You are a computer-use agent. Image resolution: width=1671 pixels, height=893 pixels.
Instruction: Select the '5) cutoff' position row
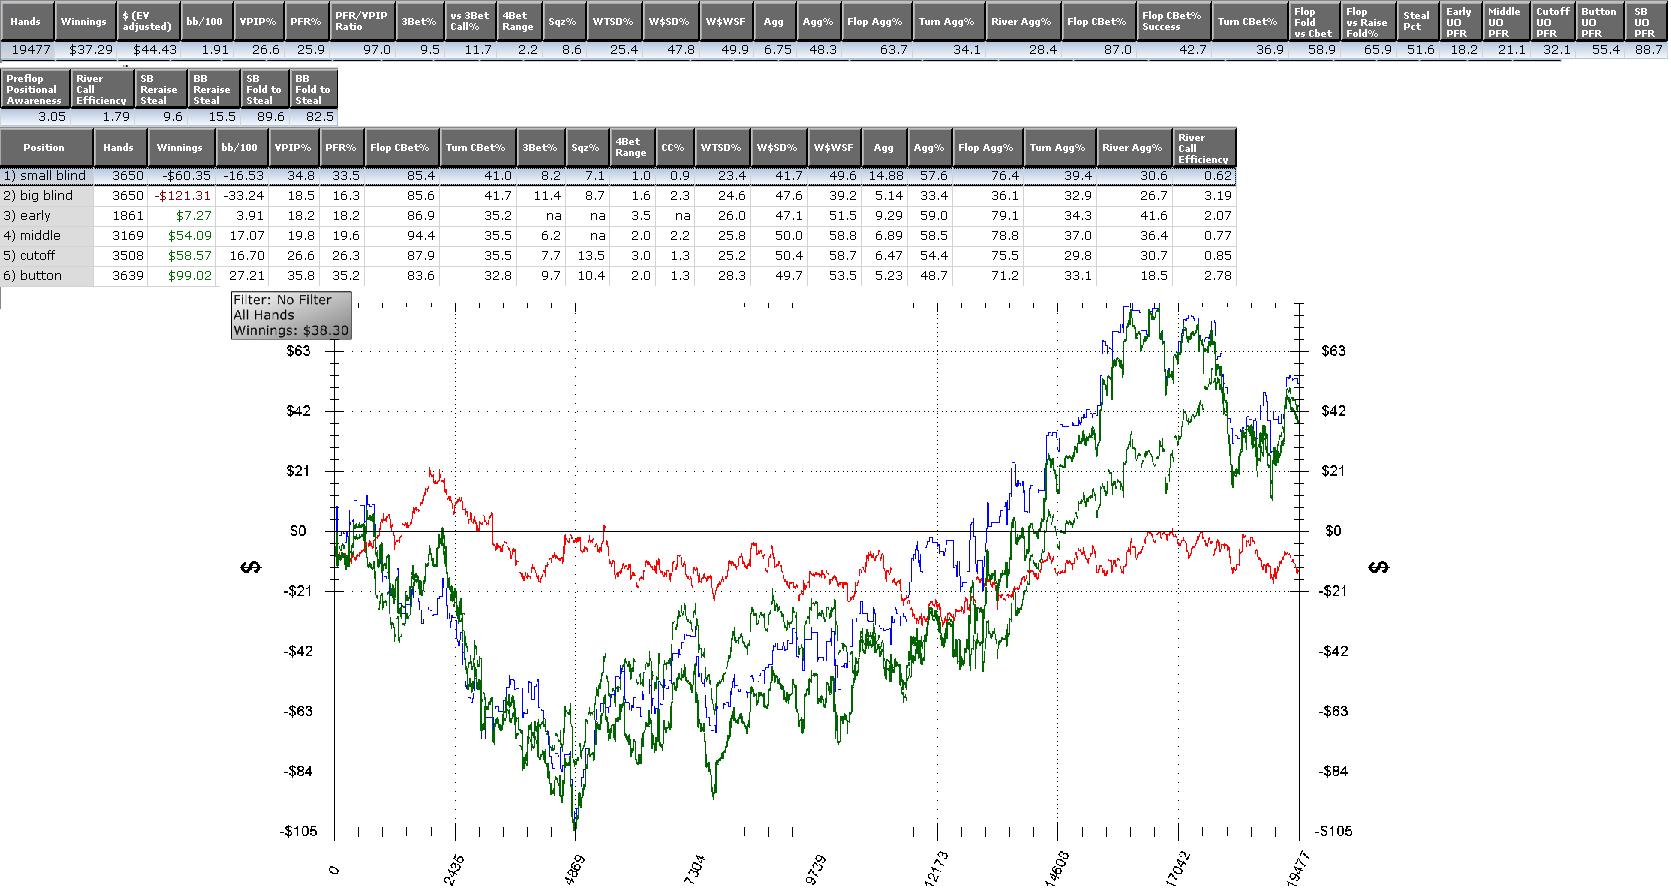coord(618,255)
